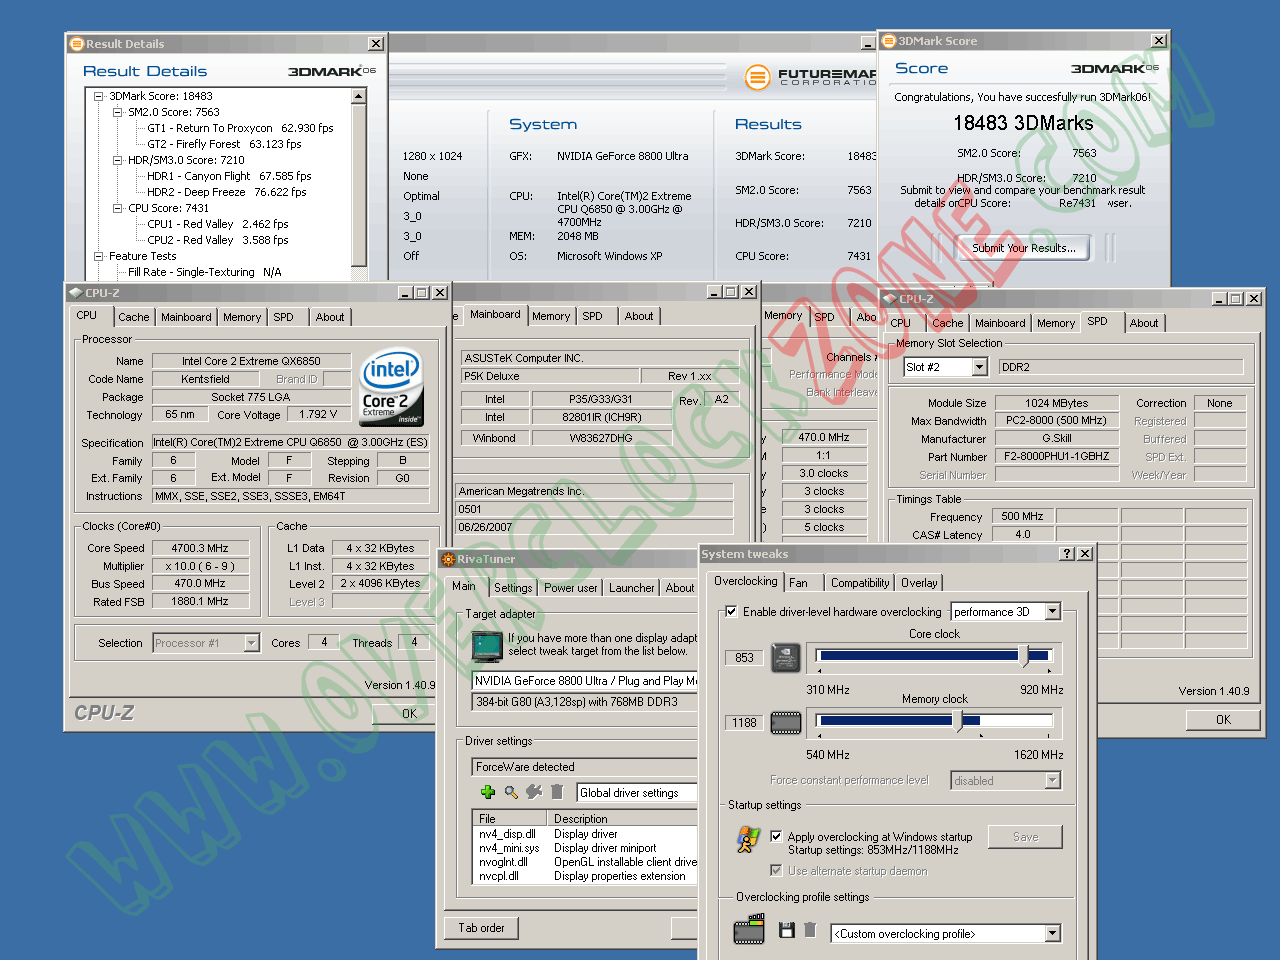Click the memory chip icon beside Memory clock

tap(786, 722)
